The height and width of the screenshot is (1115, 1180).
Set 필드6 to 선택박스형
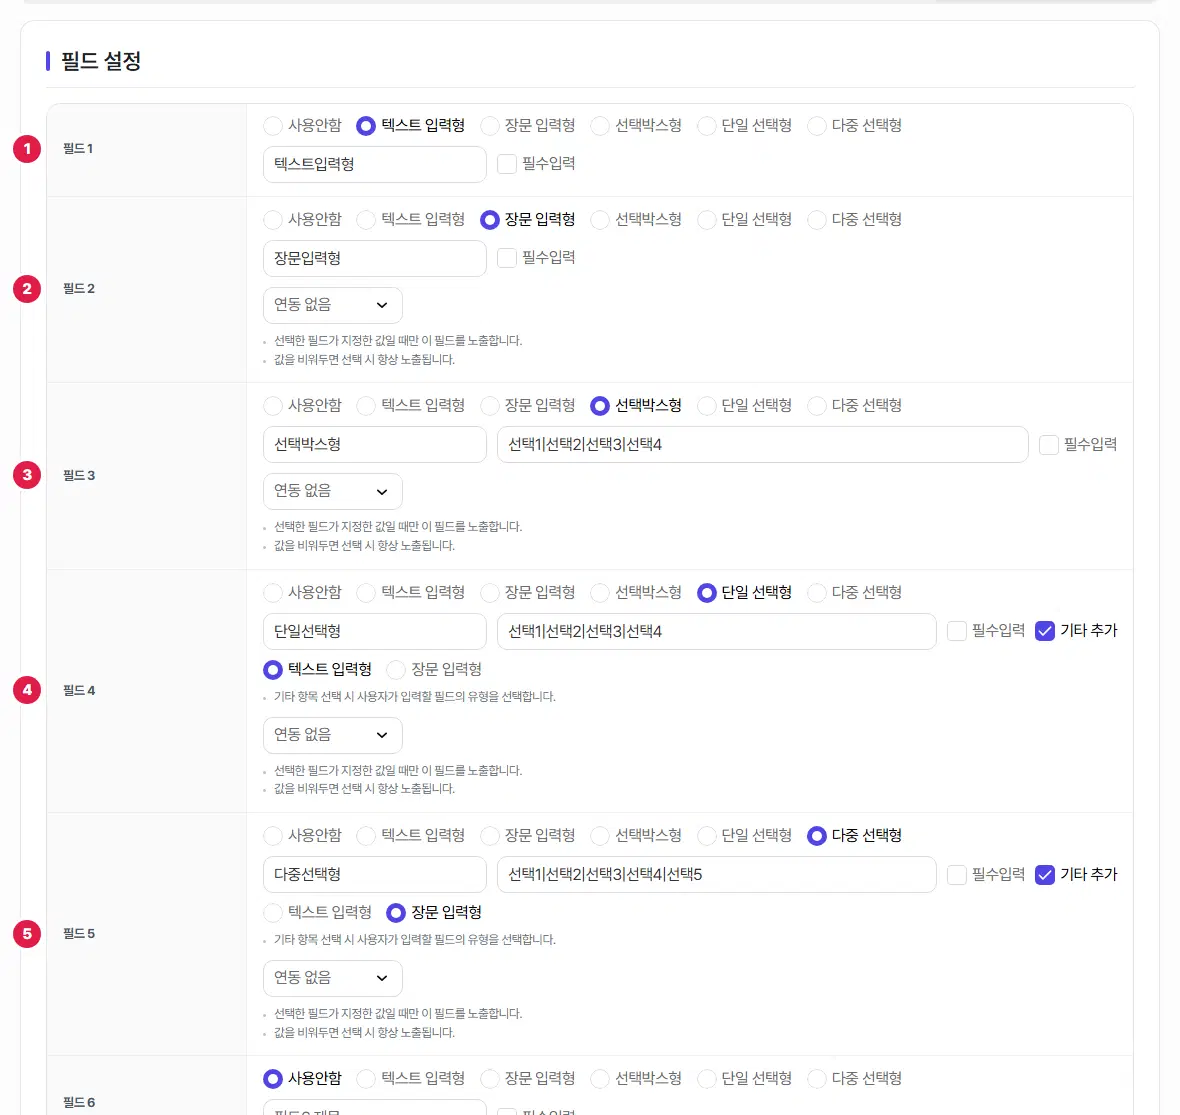[600, 1079]
